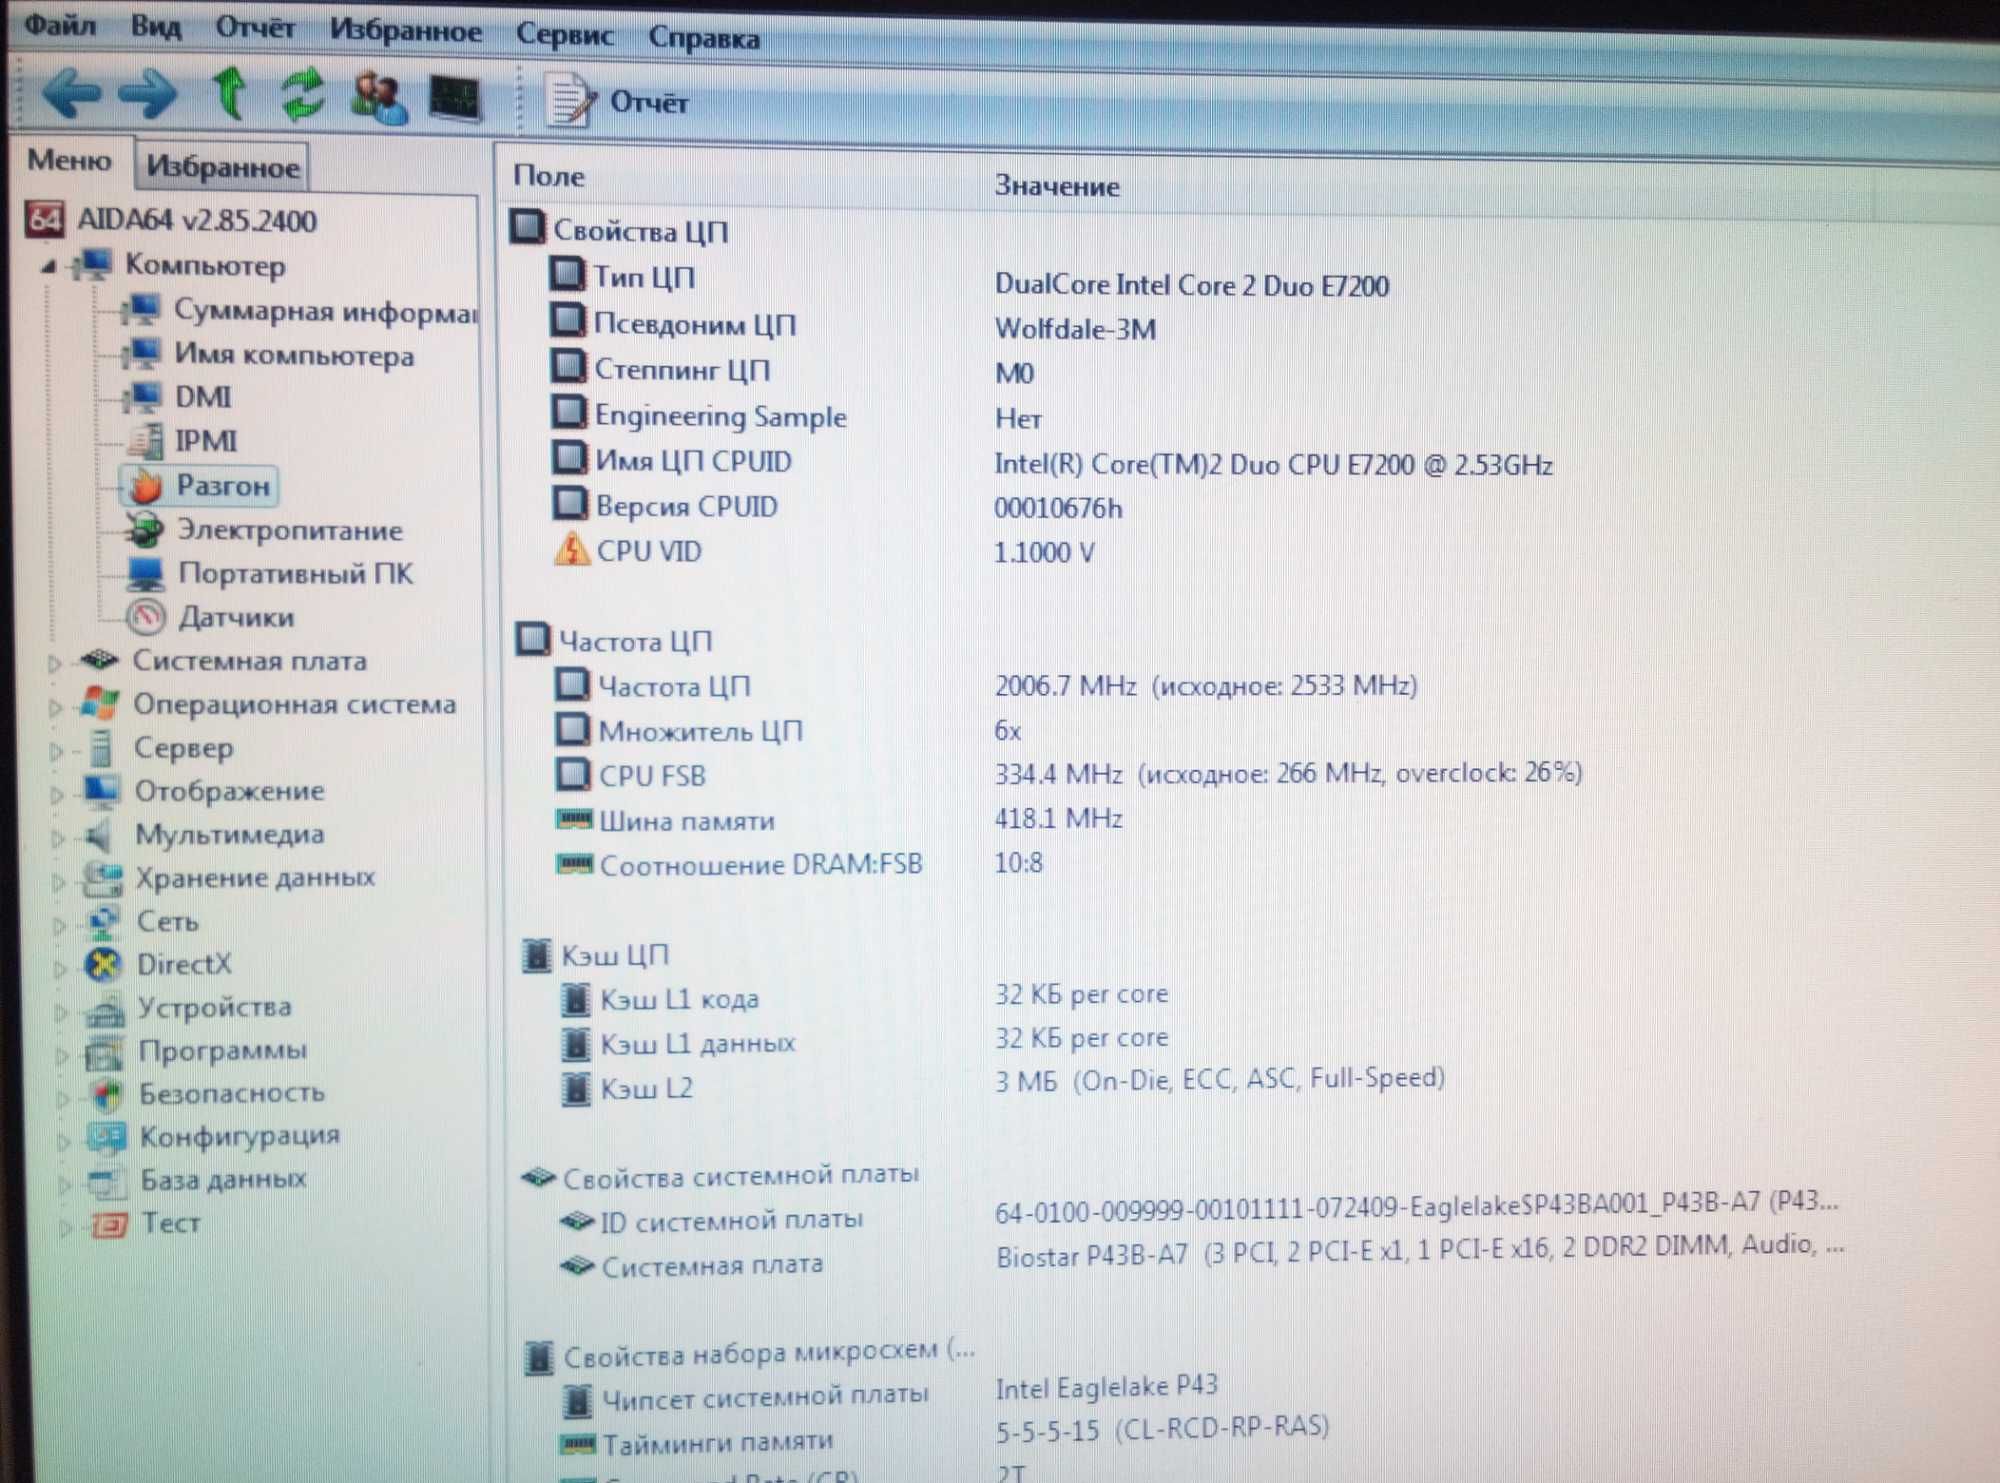This screenshot has height=1483, width=2000.
Task: Click the Отображение monitor icon
Action: [x=102, y=790]
